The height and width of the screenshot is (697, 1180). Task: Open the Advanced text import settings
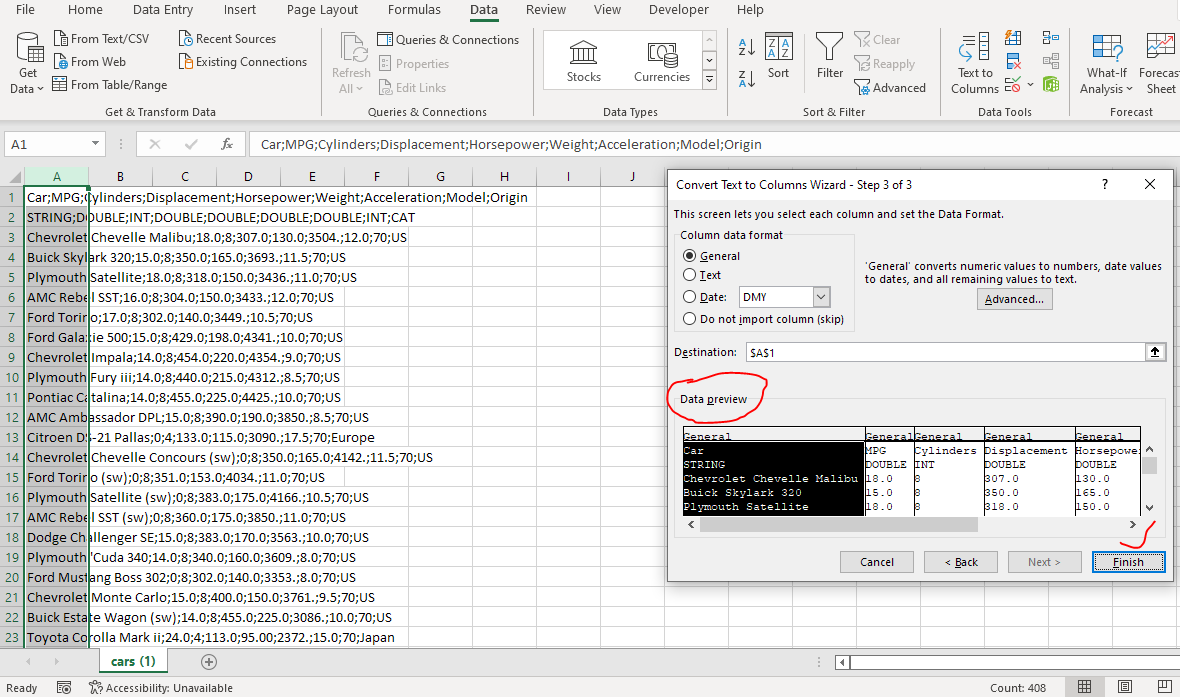click(x=1014, y=298)
